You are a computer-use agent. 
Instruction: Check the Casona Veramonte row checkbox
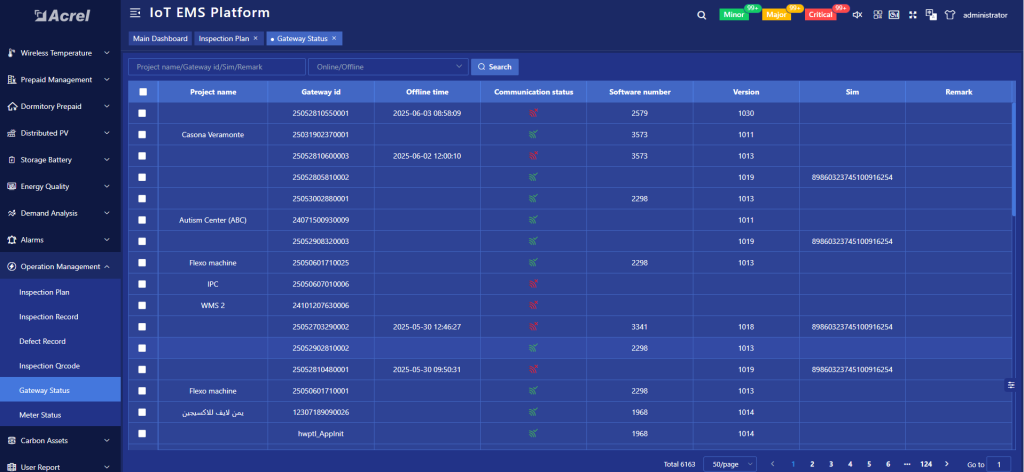[x=142, y=134]
